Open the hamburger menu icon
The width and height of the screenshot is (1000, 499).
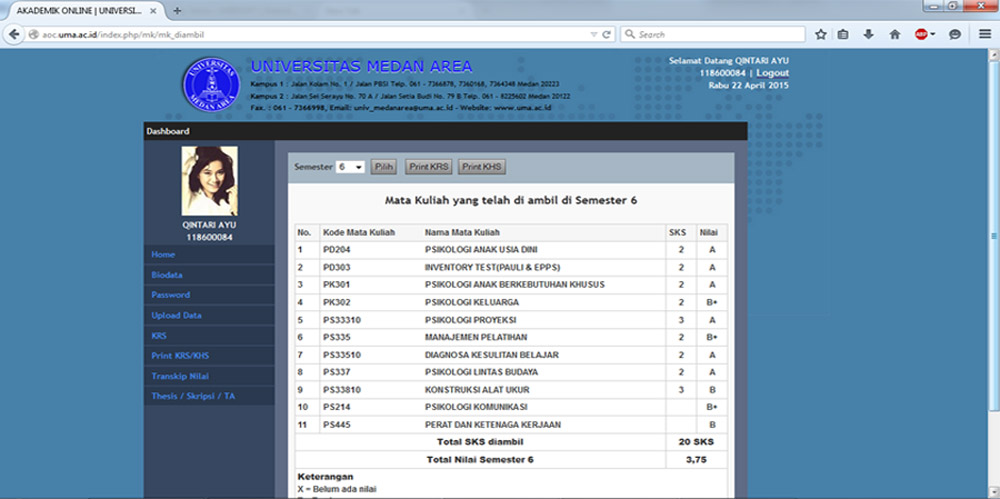coord(985,34)
